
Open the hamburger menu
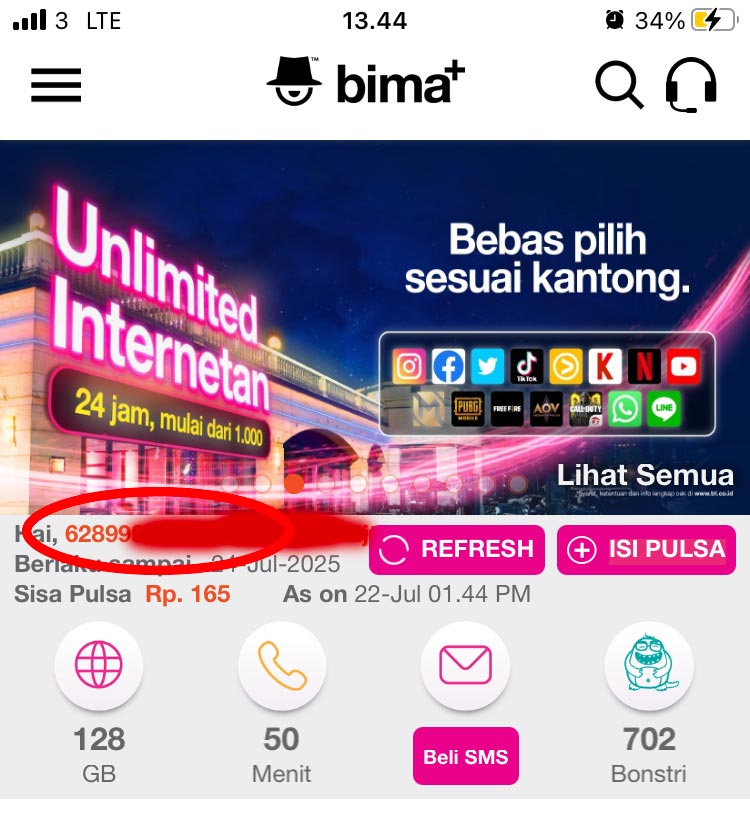pos(56,84)
